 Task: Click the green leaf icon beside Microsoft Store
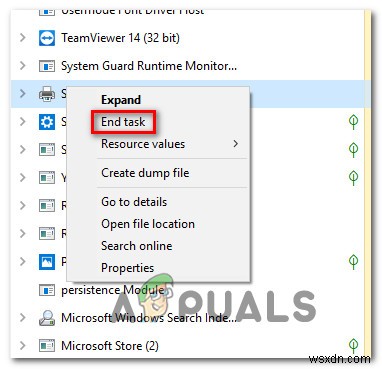point(353,346)
